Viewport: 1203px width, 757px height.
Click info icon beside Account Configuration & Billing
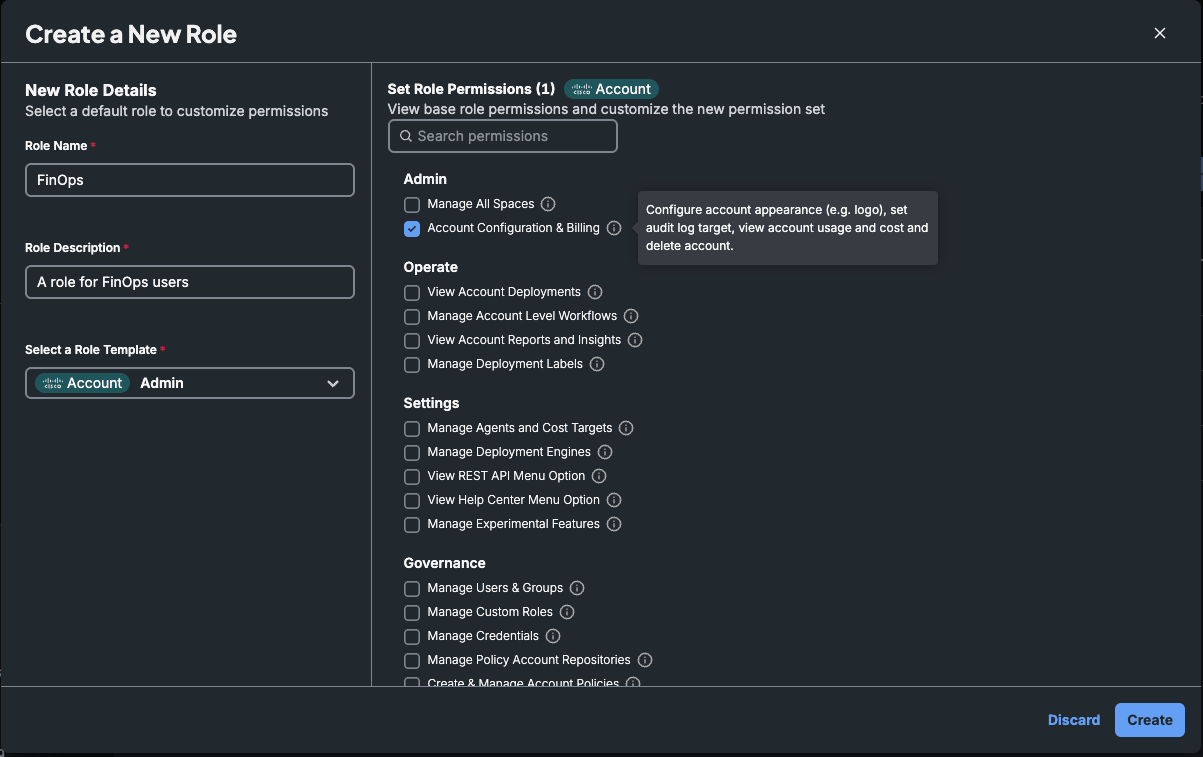[614, 228]
